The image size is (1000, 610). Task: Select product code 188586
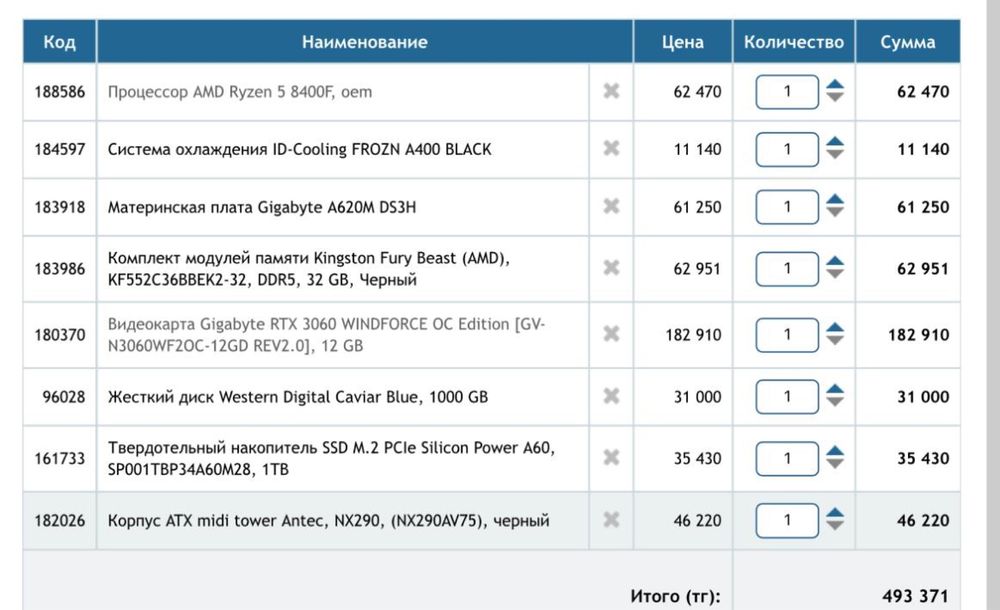pos(59,92)
